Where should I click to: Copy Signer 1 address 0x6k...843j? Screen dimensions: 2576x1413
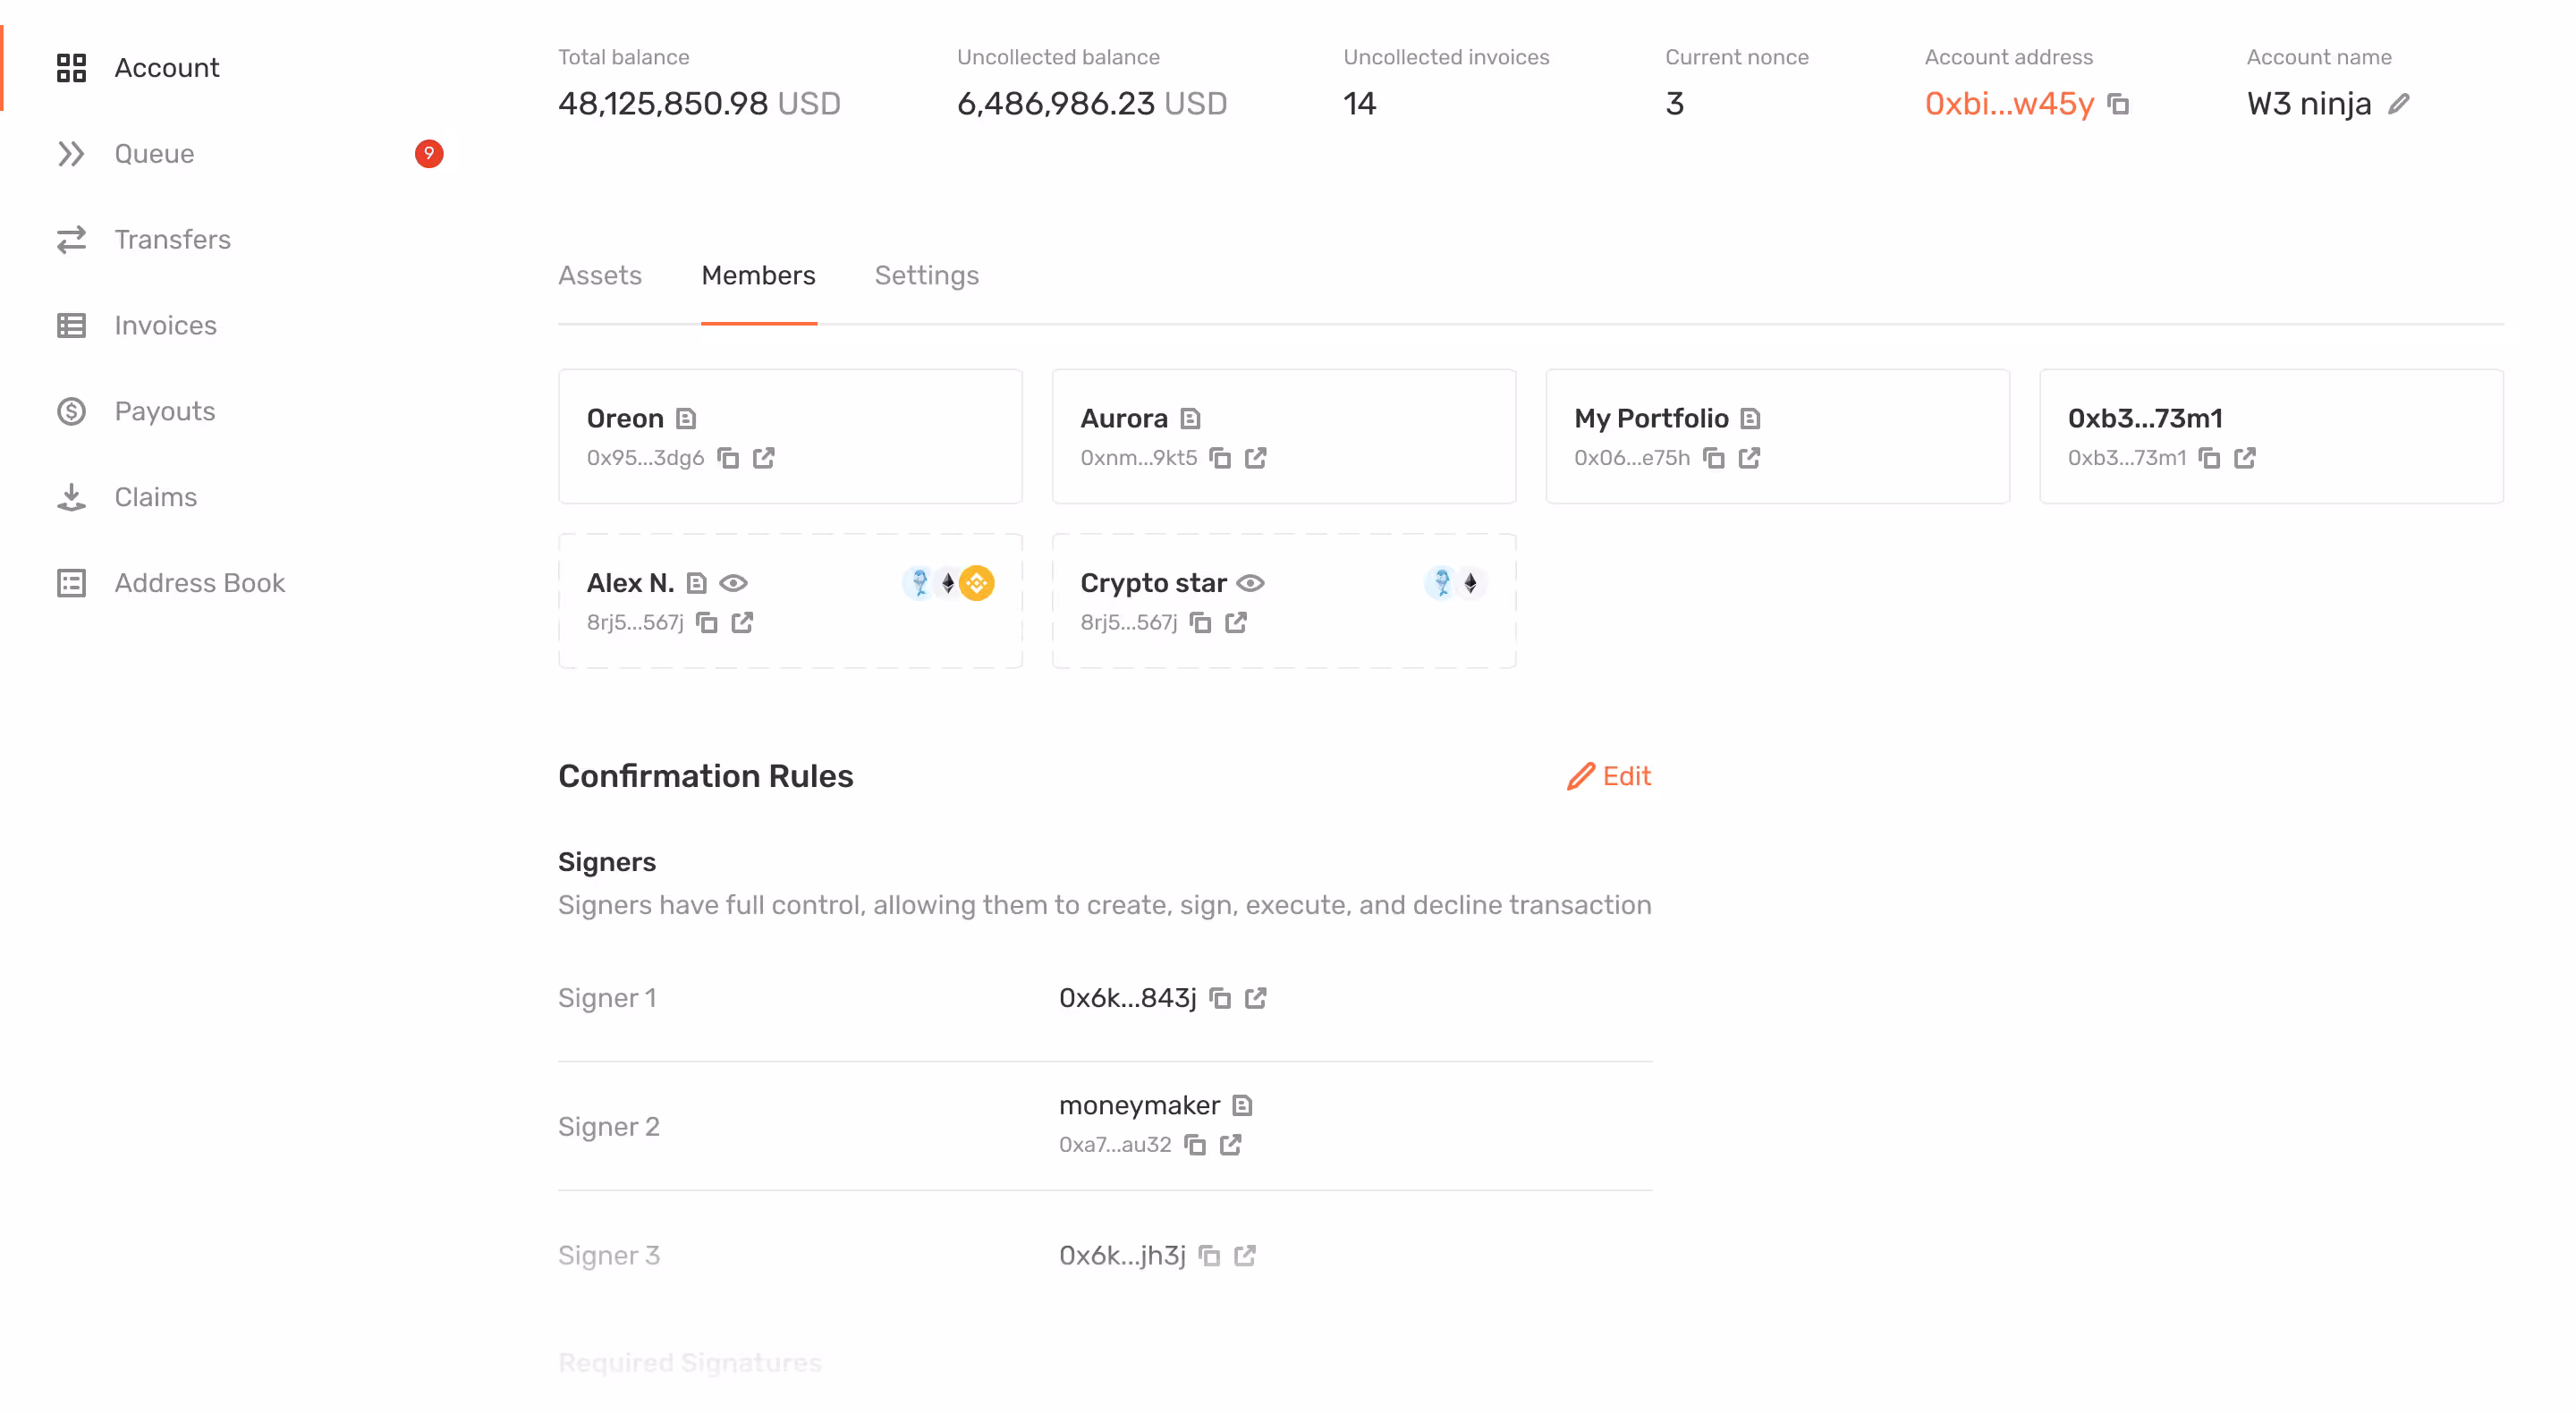(x=1220, y=998)
